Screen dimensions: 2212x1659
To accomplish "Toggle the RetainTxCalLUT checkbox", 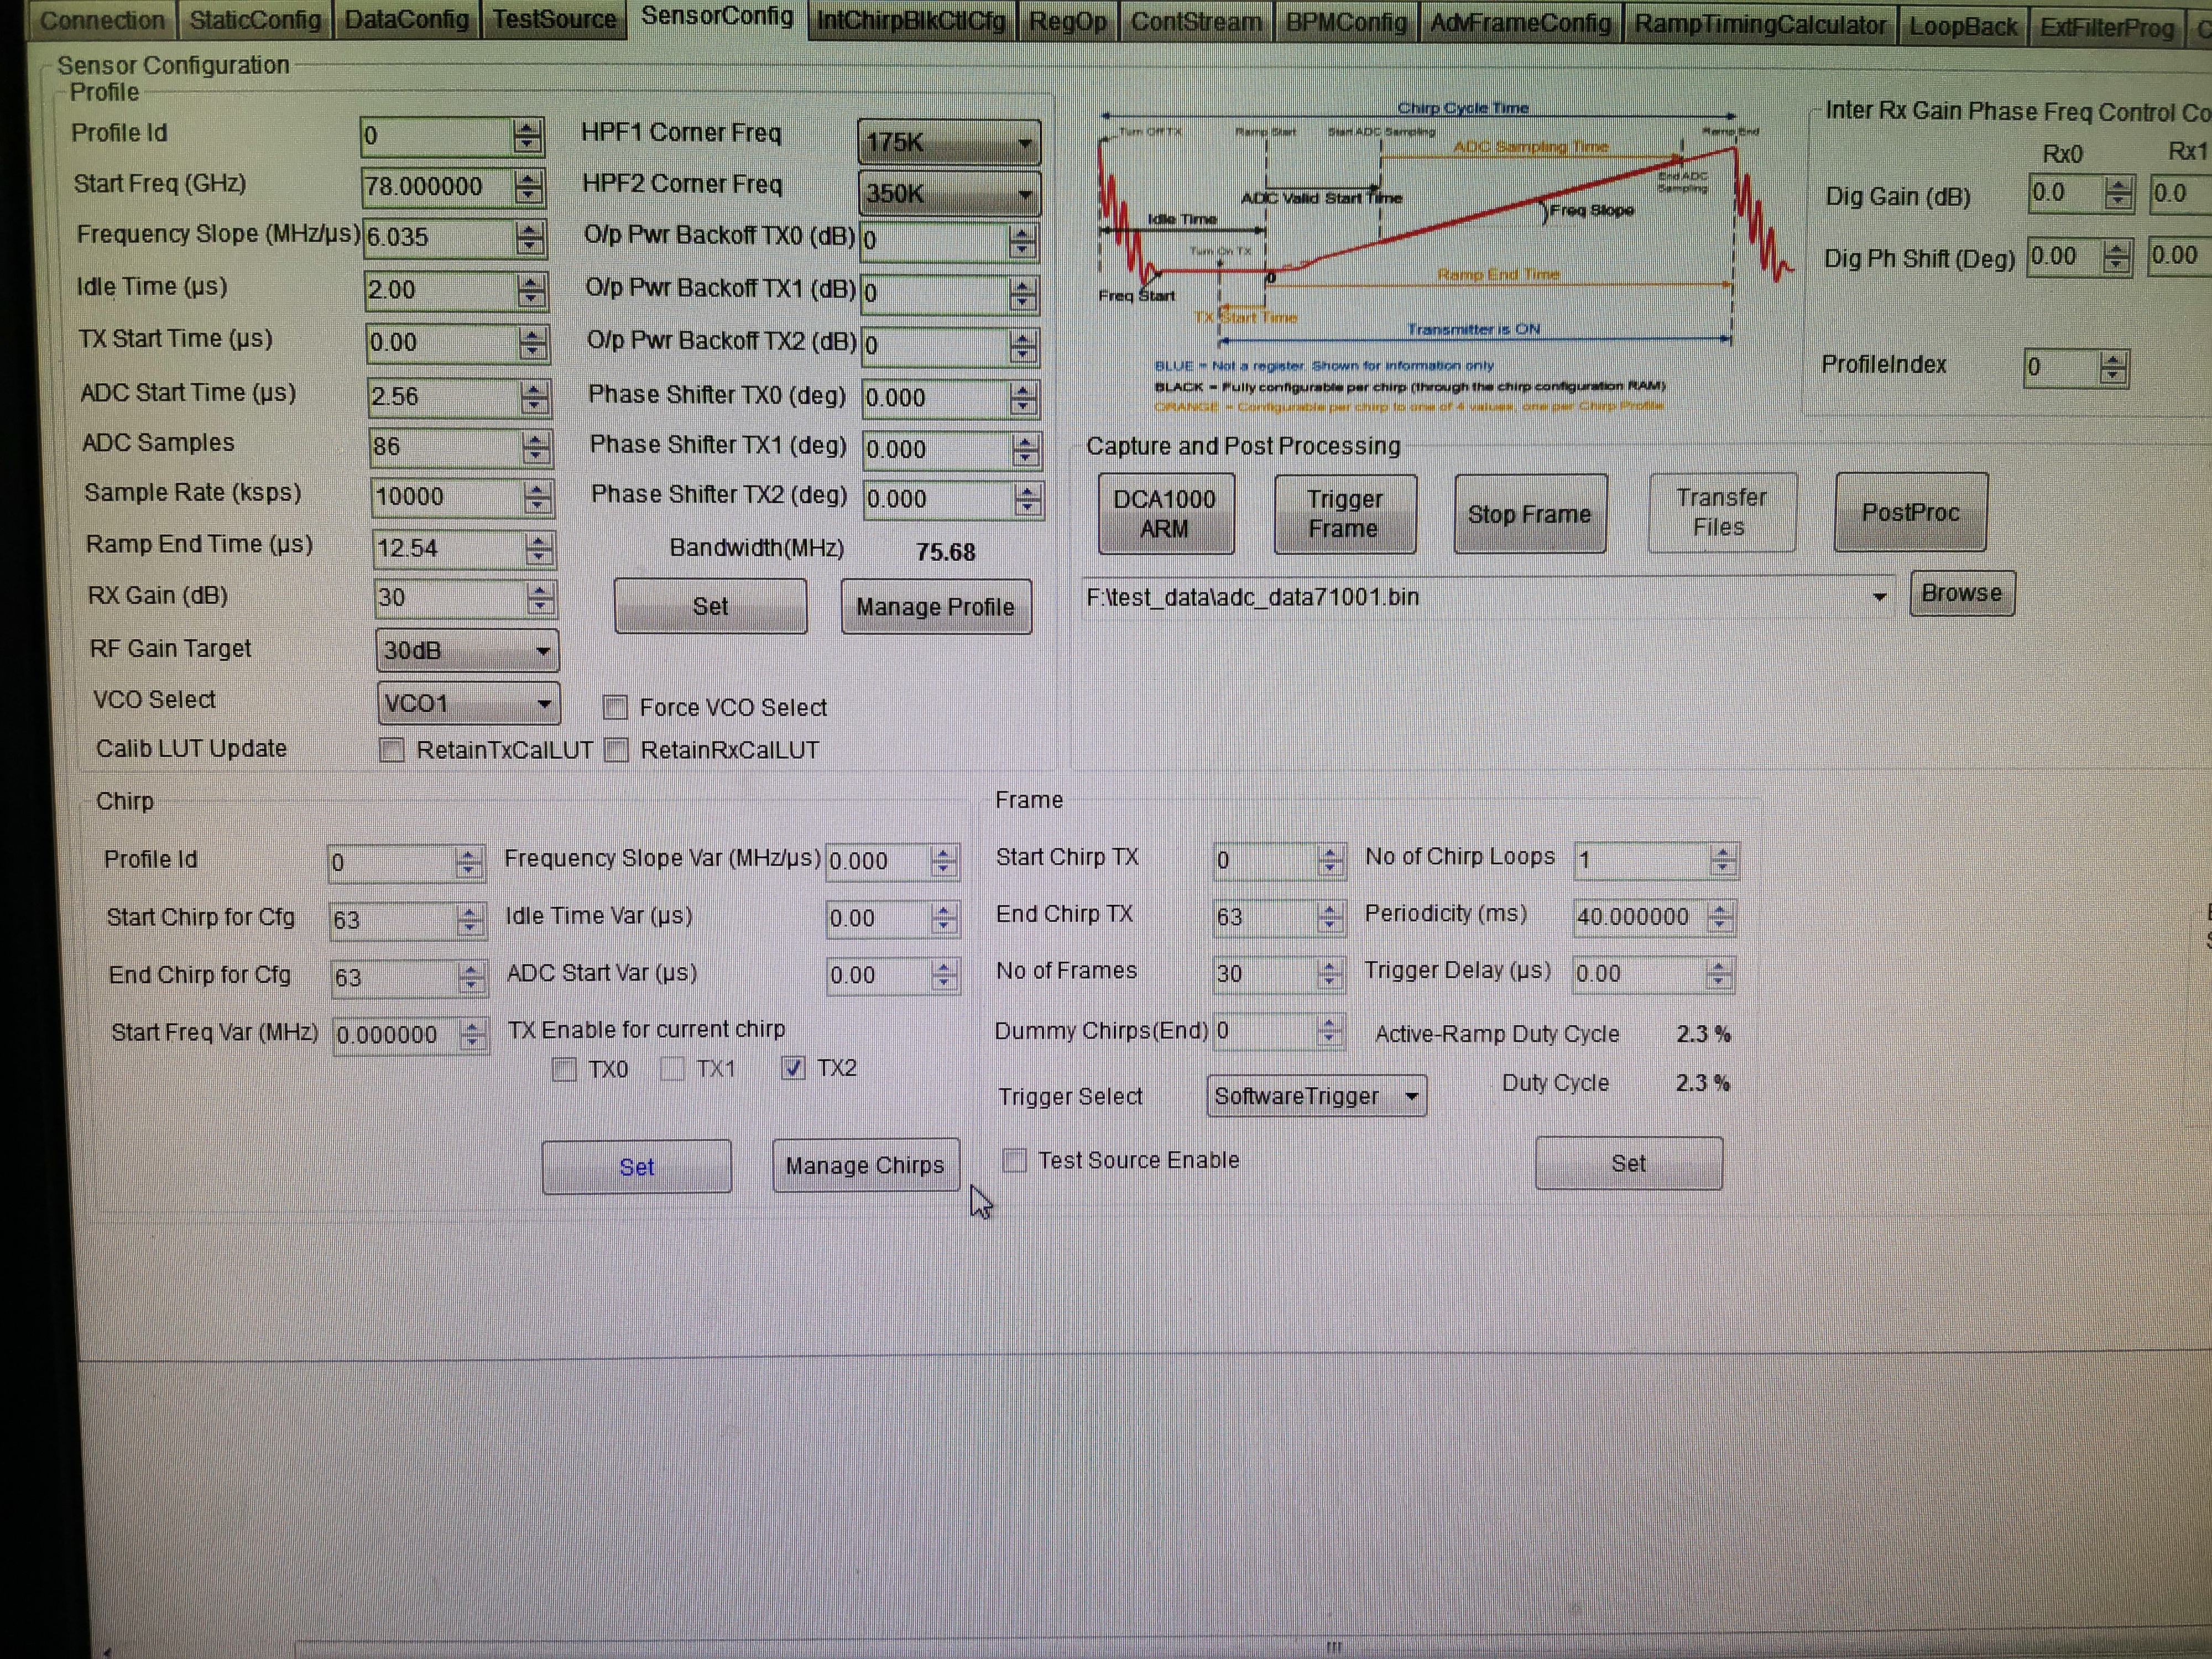I will coord(392,750).
